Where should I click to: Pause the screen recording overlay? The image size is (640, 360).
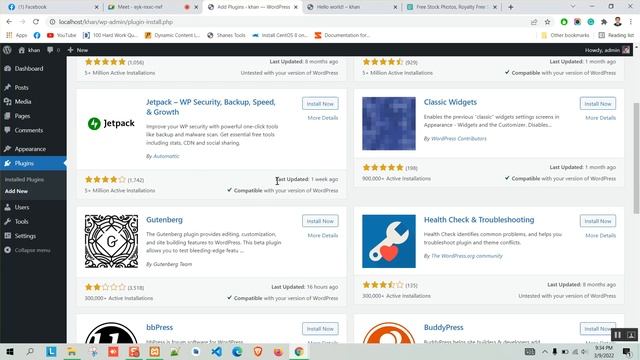[618, 335]
